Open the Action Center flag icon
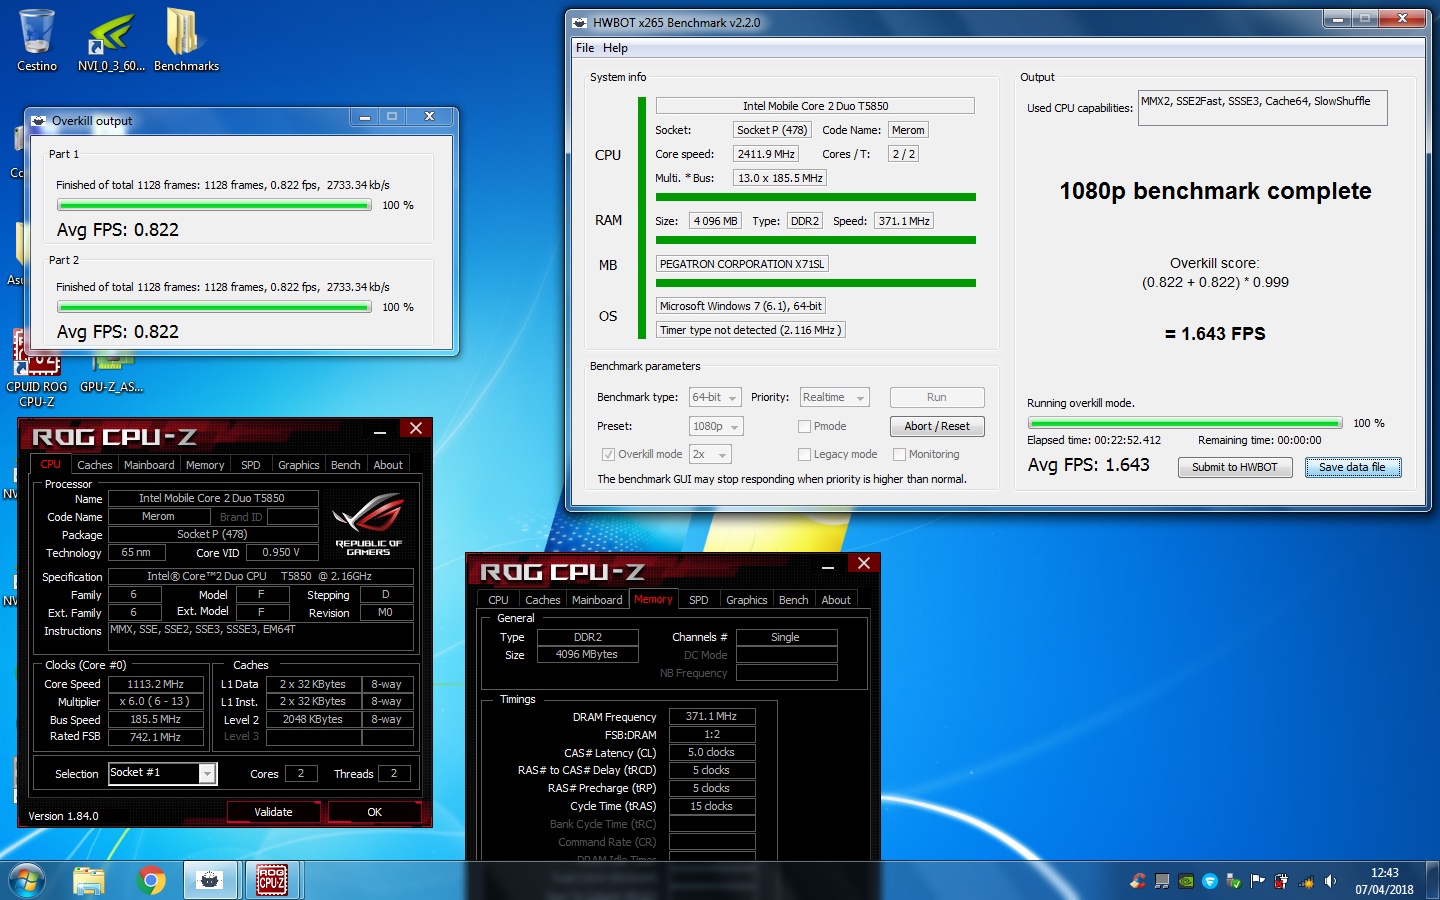Screen dimensions: 1440x900 click(x=1258, y=881)
